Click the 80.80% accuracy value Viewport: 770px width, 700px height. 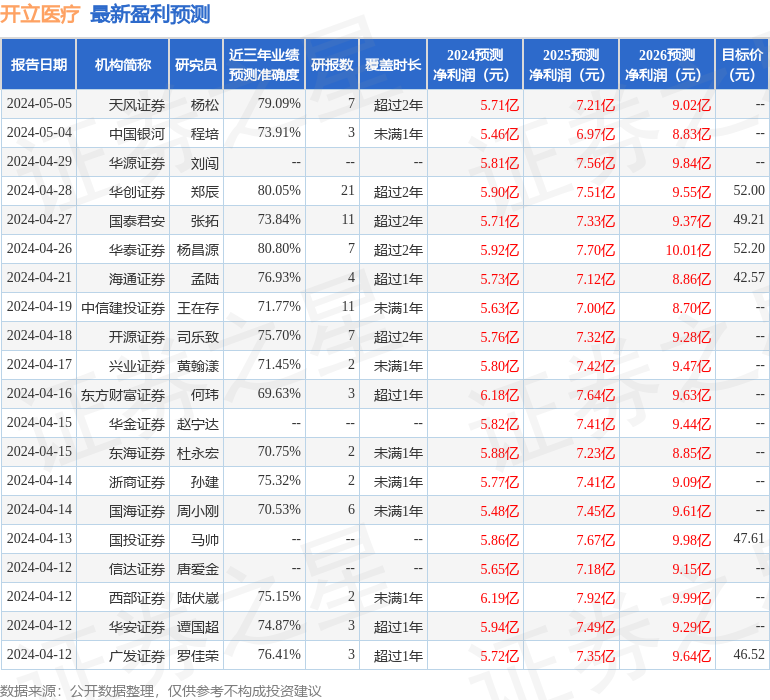click(279, 249)
